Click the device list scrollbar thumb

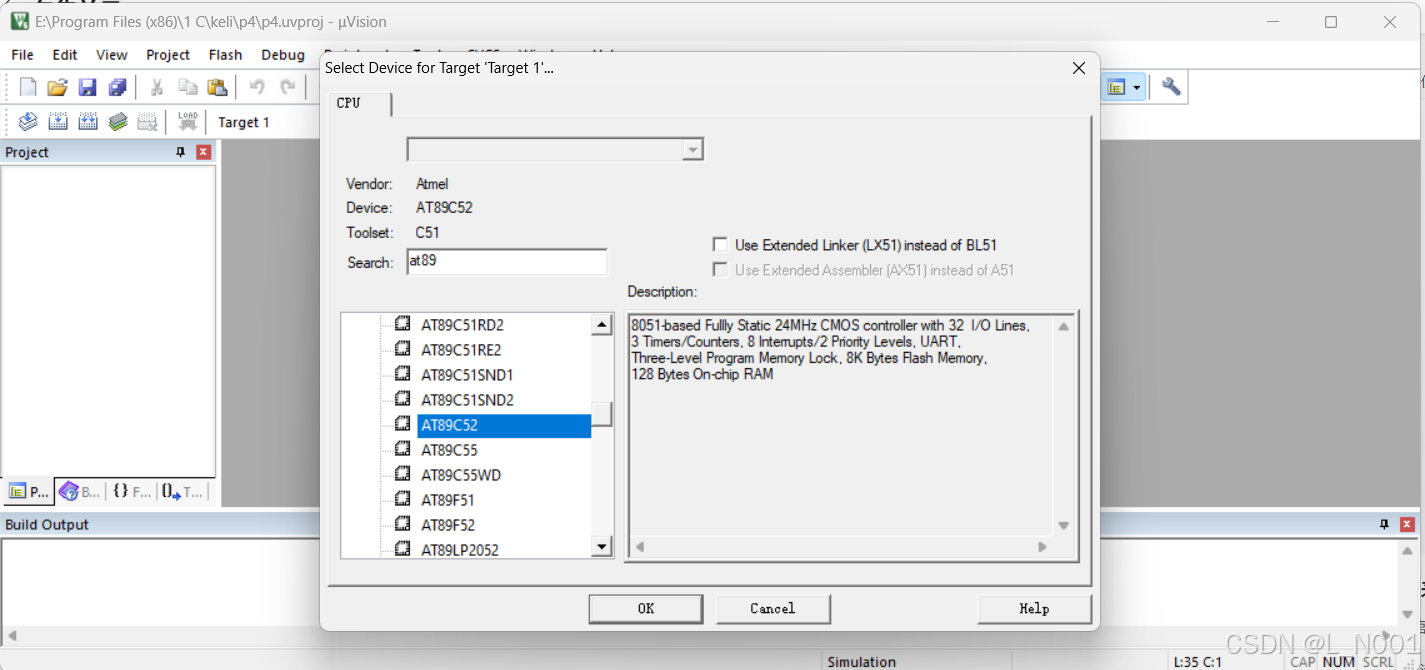602,414
